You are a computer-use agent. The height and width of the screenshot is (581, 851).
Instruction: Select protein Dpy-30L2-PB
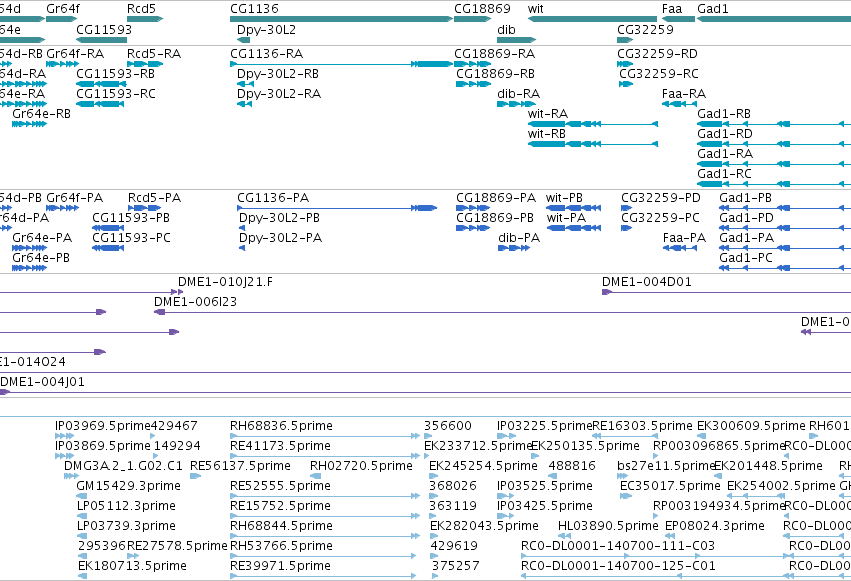coord(242,228)
